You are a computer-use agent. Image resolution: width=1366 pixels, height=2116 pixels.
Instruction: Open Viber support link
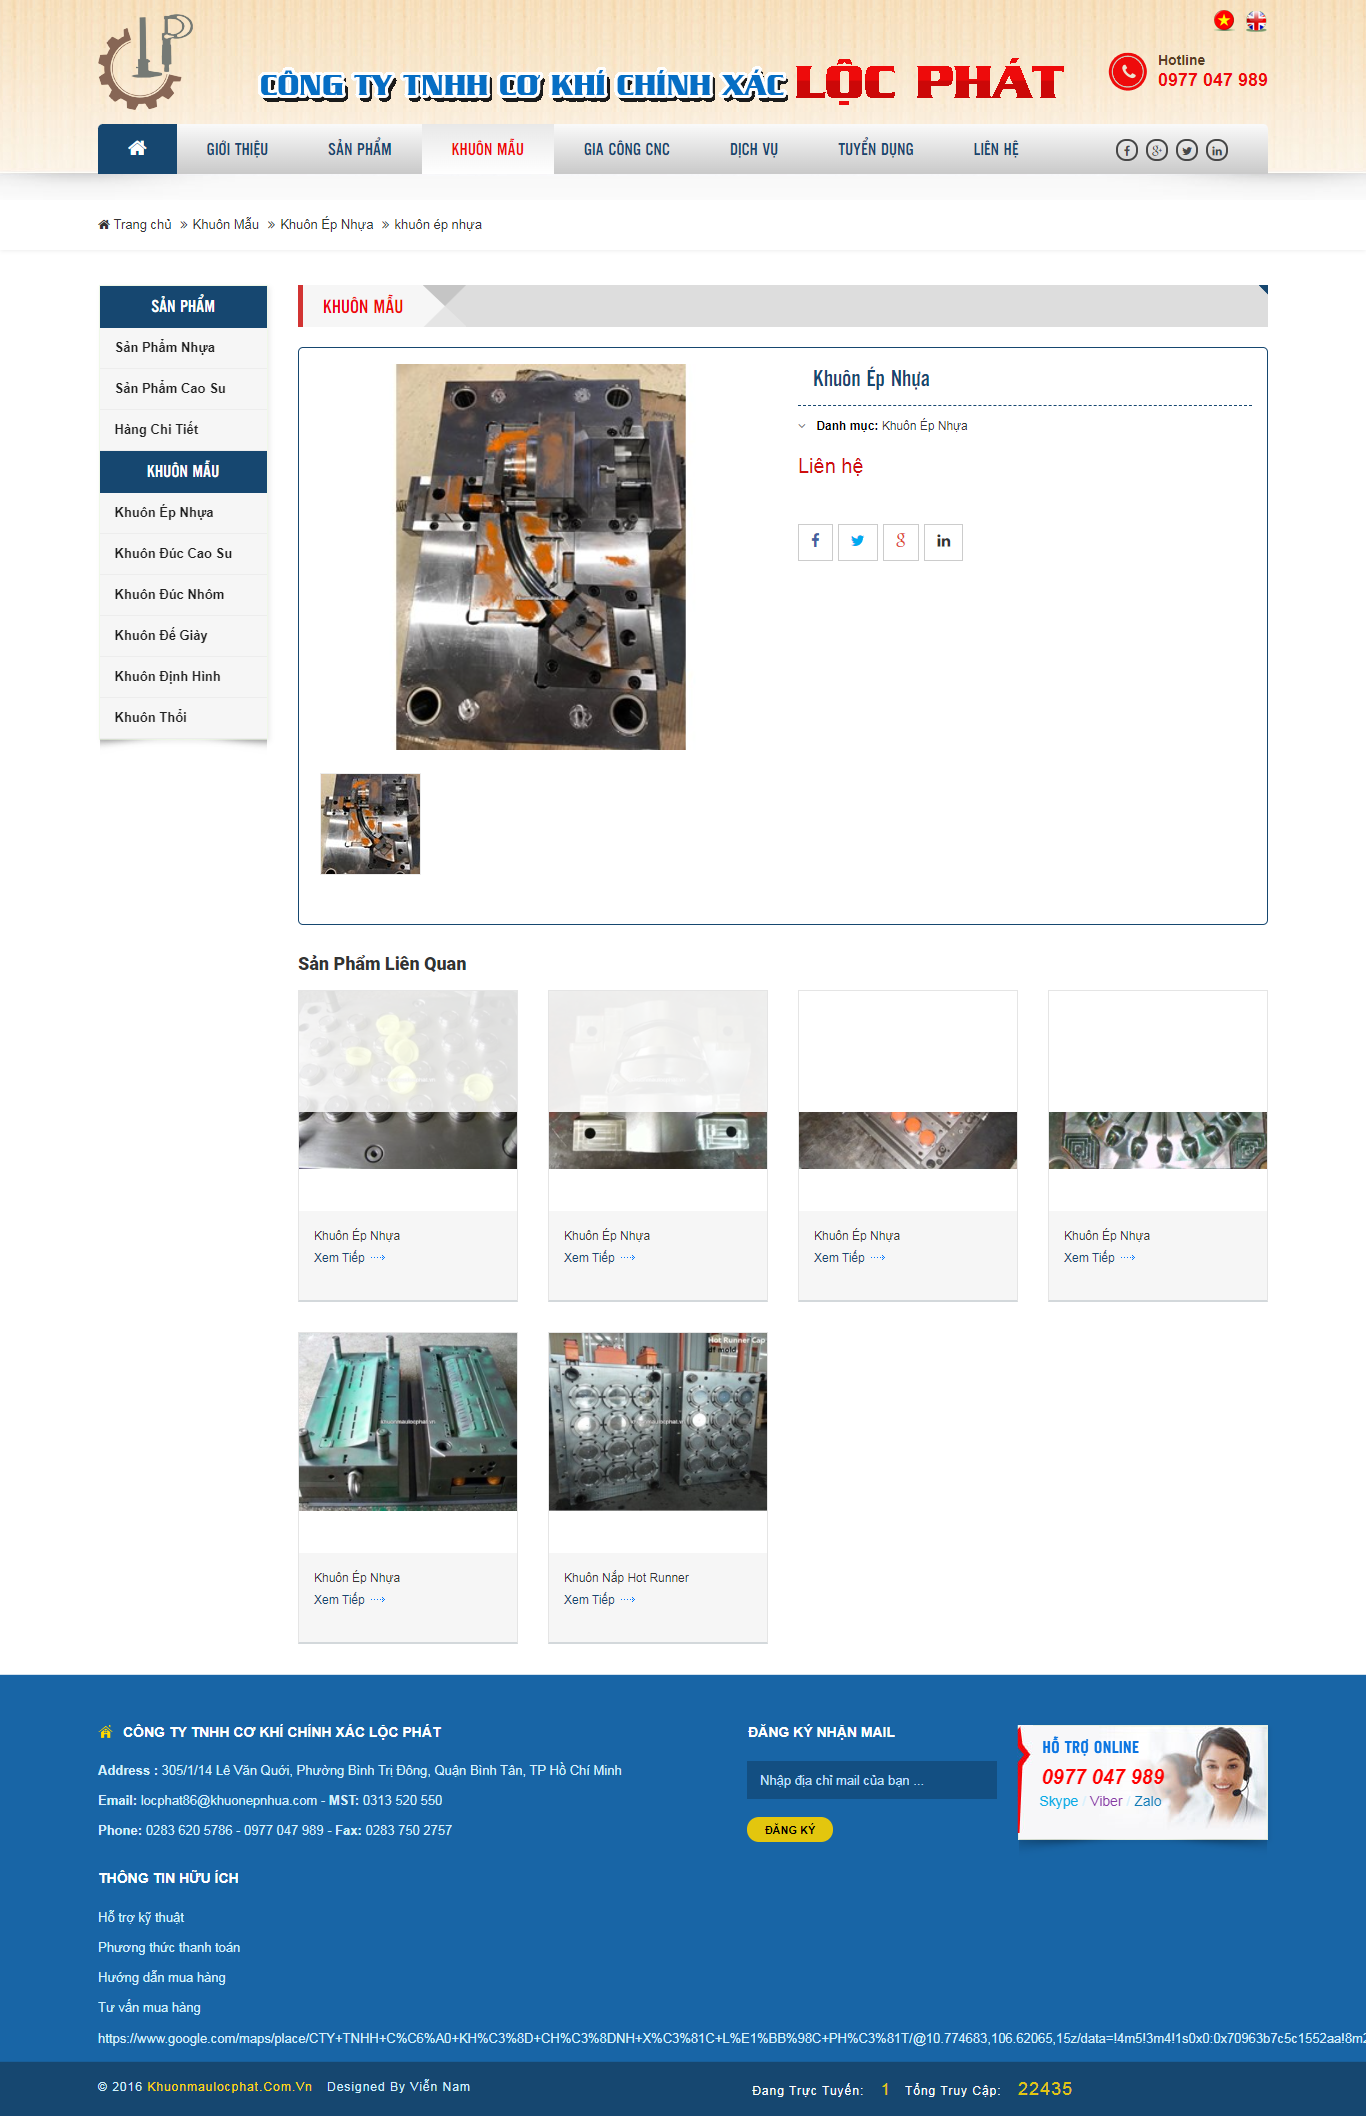coord(1106,1801)
